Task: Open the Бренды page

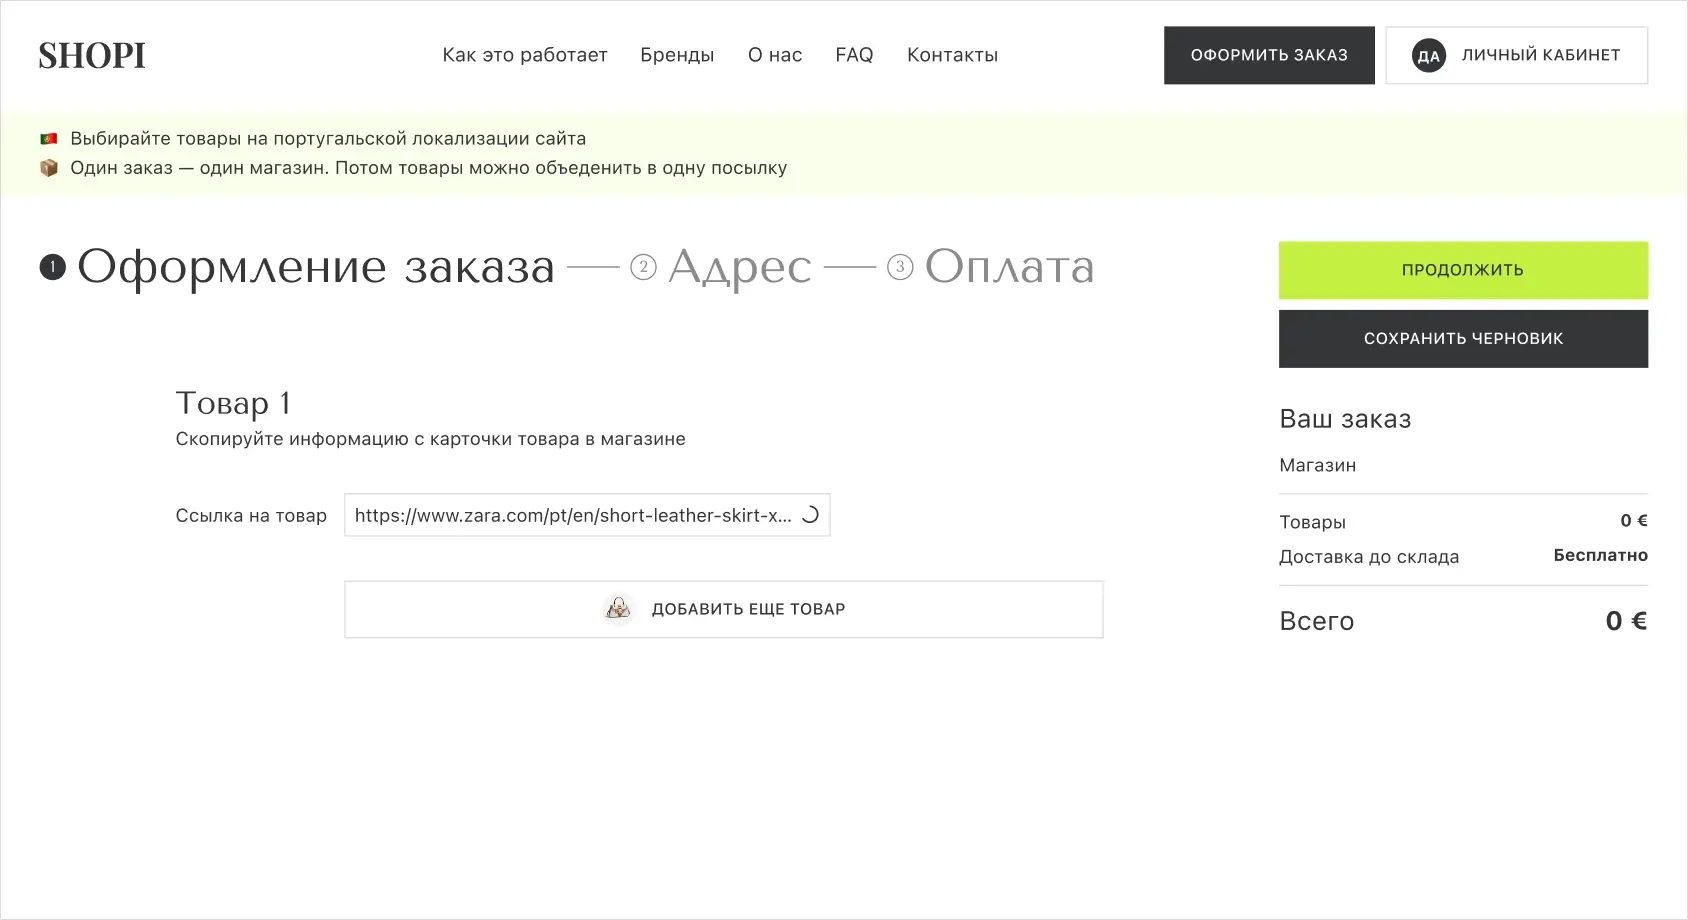Action: [x=677, y=55]
